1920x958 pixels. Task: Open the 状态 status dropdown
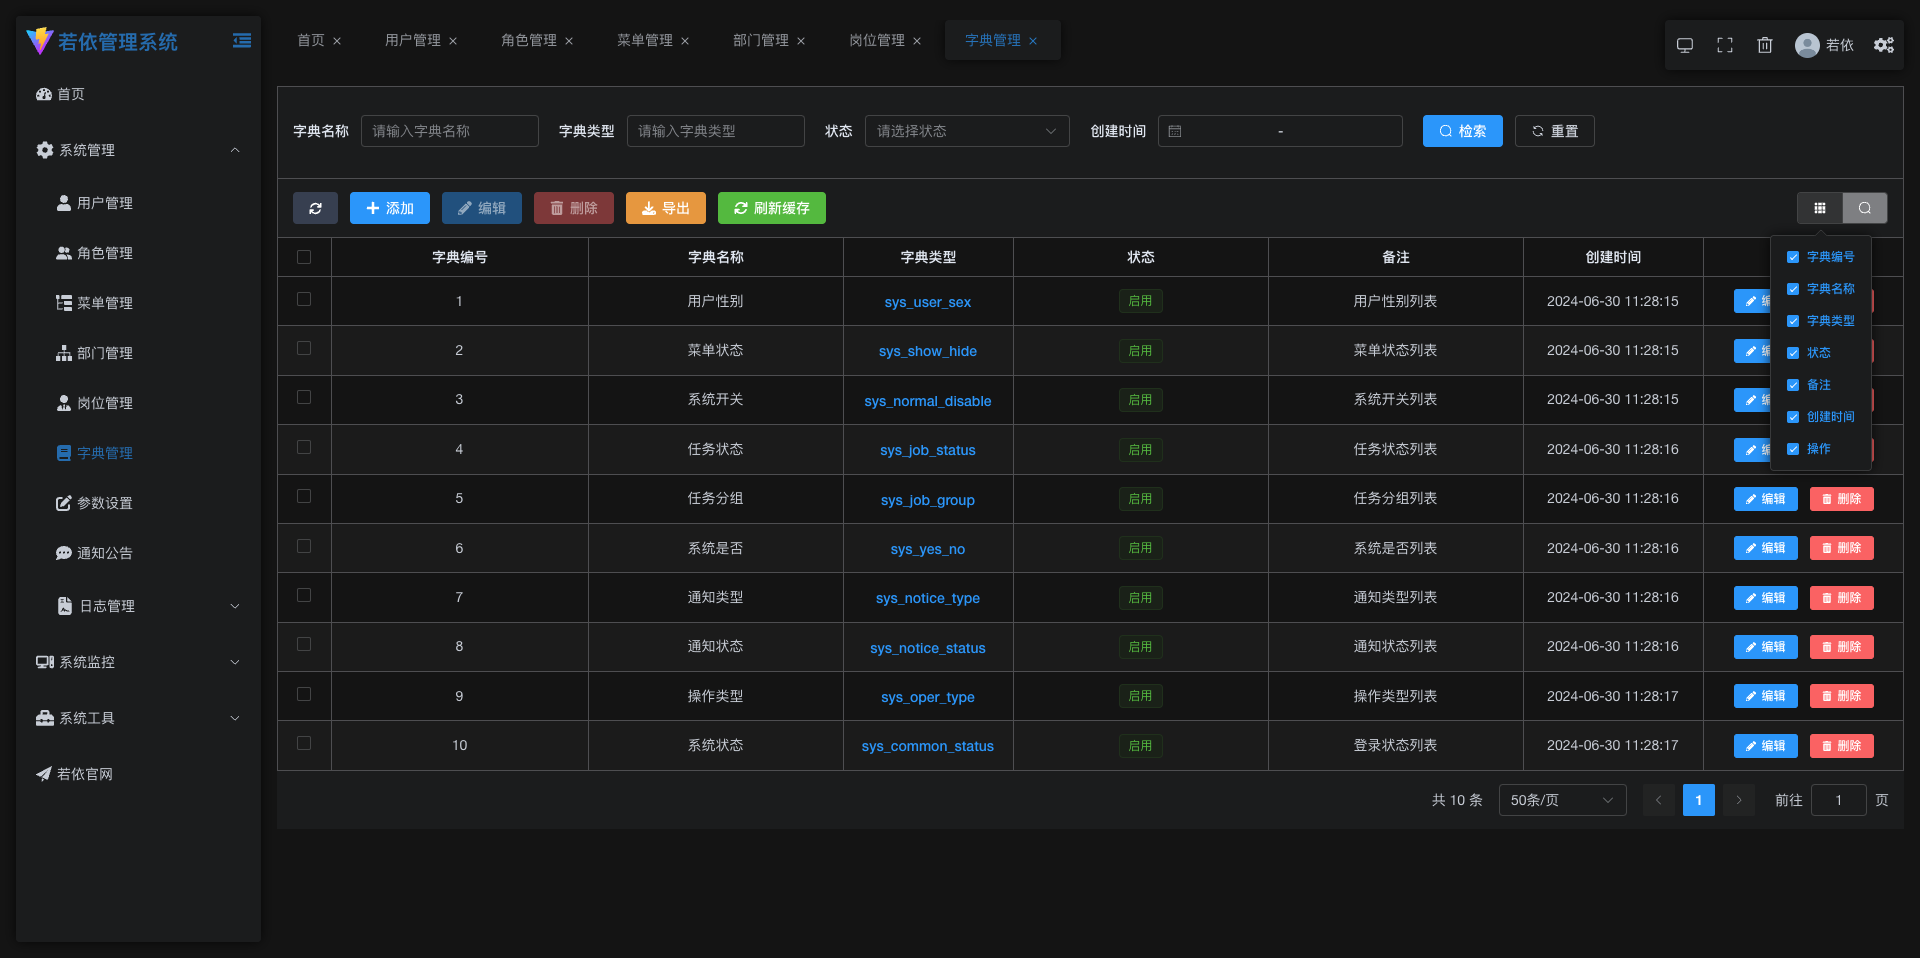point(966,131)
